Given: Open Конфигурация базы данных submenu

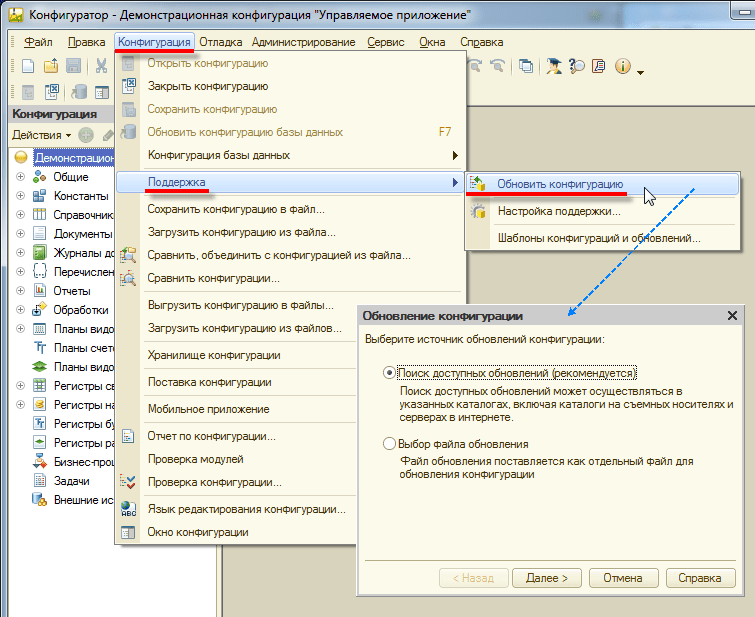Looking at the screenshot, I should point(288,155).
